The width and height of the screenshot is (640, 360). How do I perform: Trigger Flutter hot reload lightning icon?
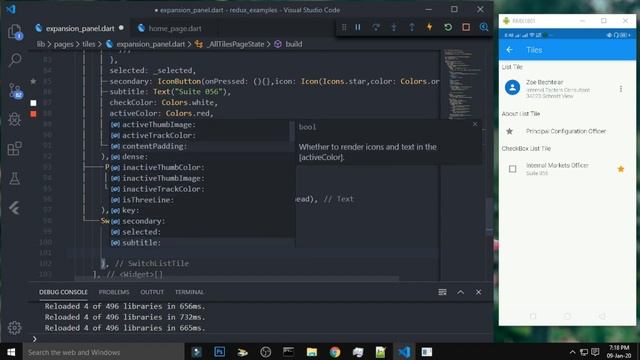[430, 27]
